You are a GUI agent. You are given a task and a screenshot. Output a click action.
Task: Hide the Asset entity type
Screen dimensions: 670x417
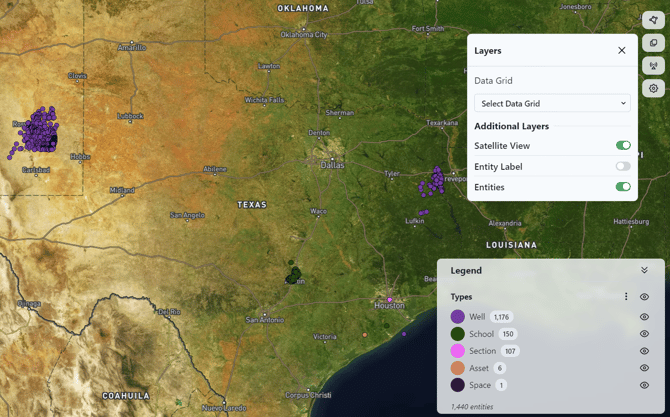tap(644, 368)
